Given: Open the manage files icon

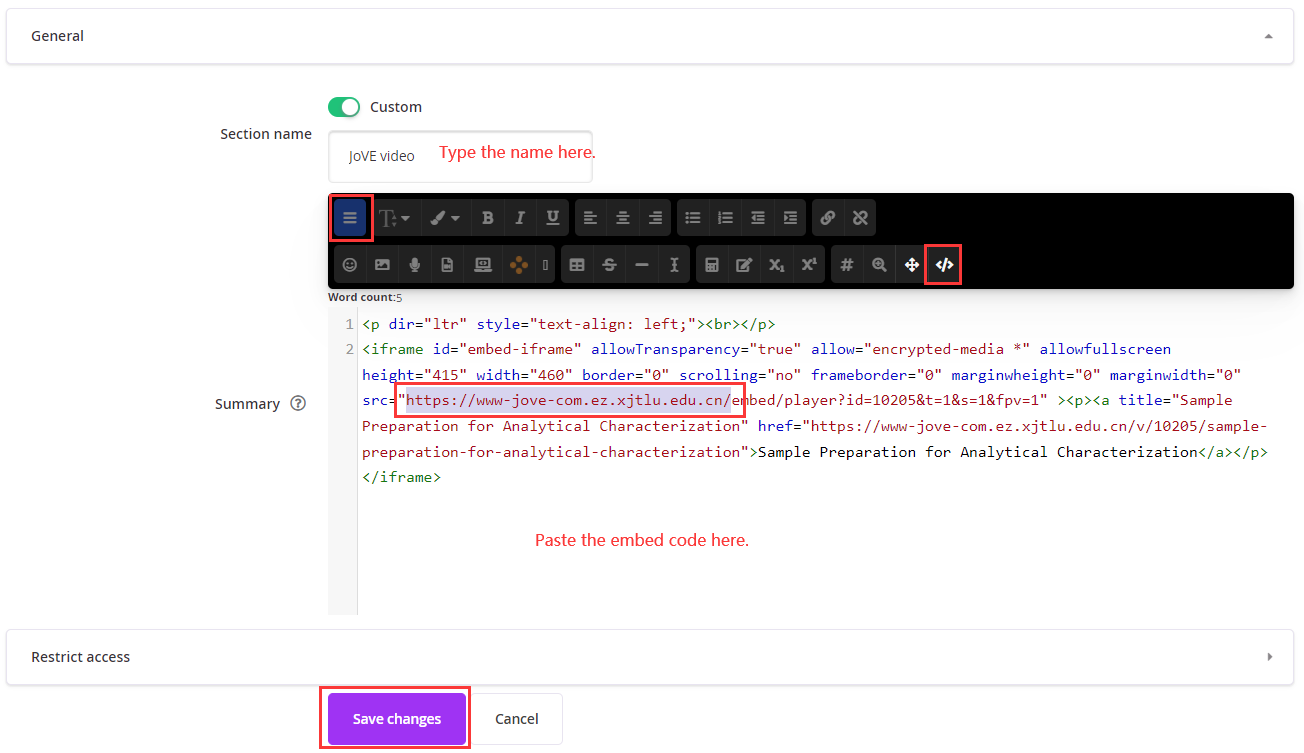Looking at the screenshot, I should coord(447,265).
